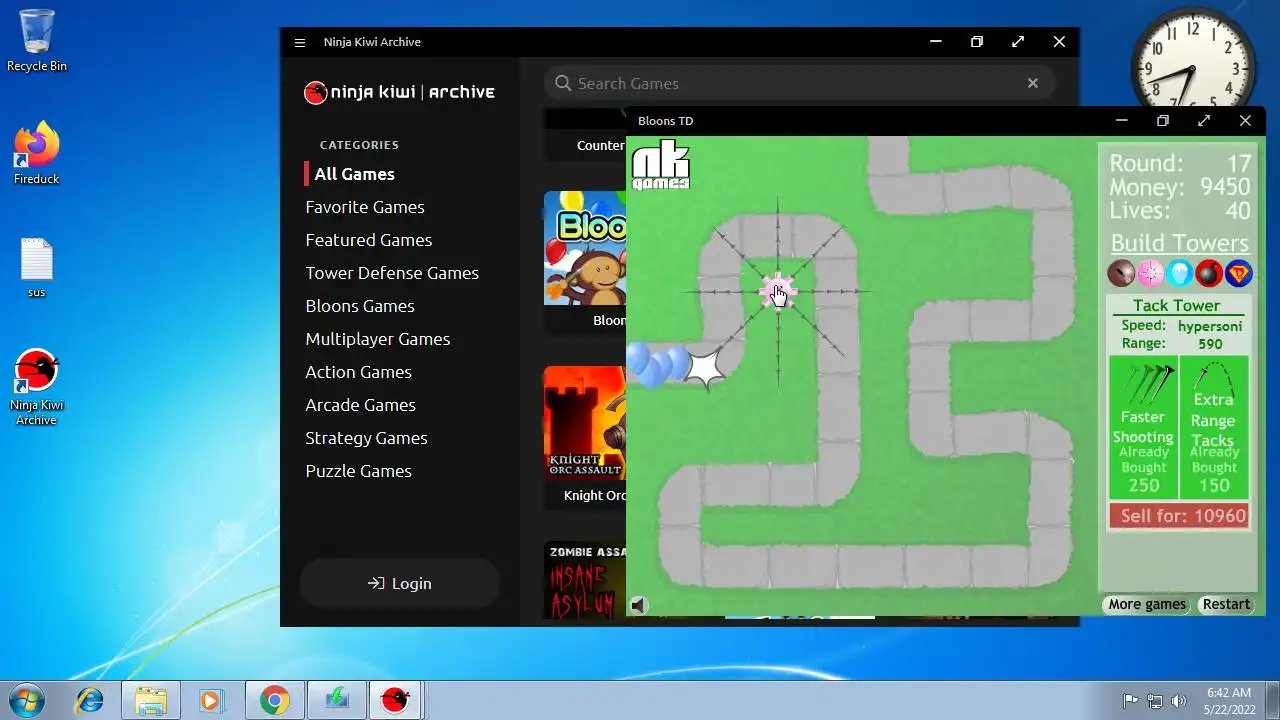
Task: Click the taskbar date and time
Action: (1229, 700)
